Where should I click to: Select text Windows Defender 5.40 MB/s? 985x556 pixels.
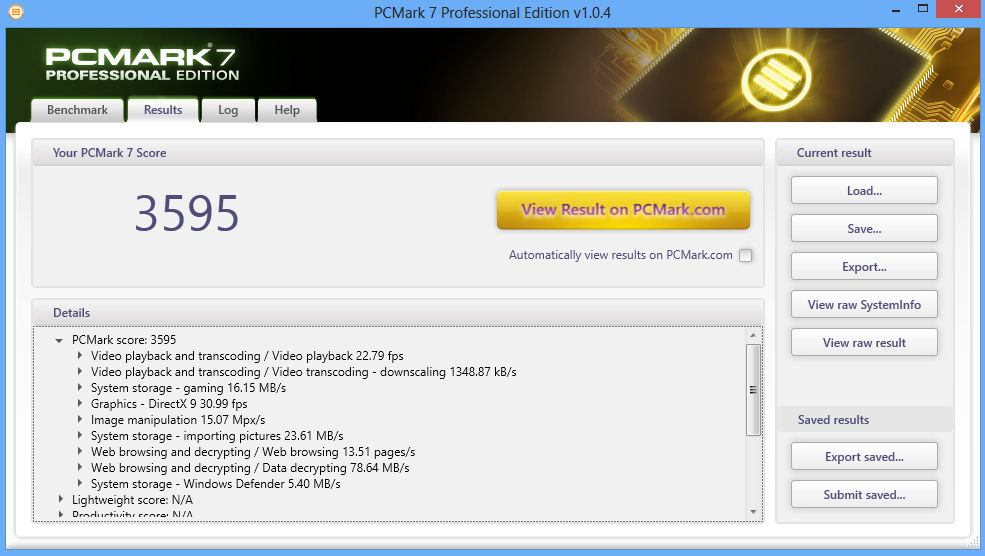tap(262, 484)
